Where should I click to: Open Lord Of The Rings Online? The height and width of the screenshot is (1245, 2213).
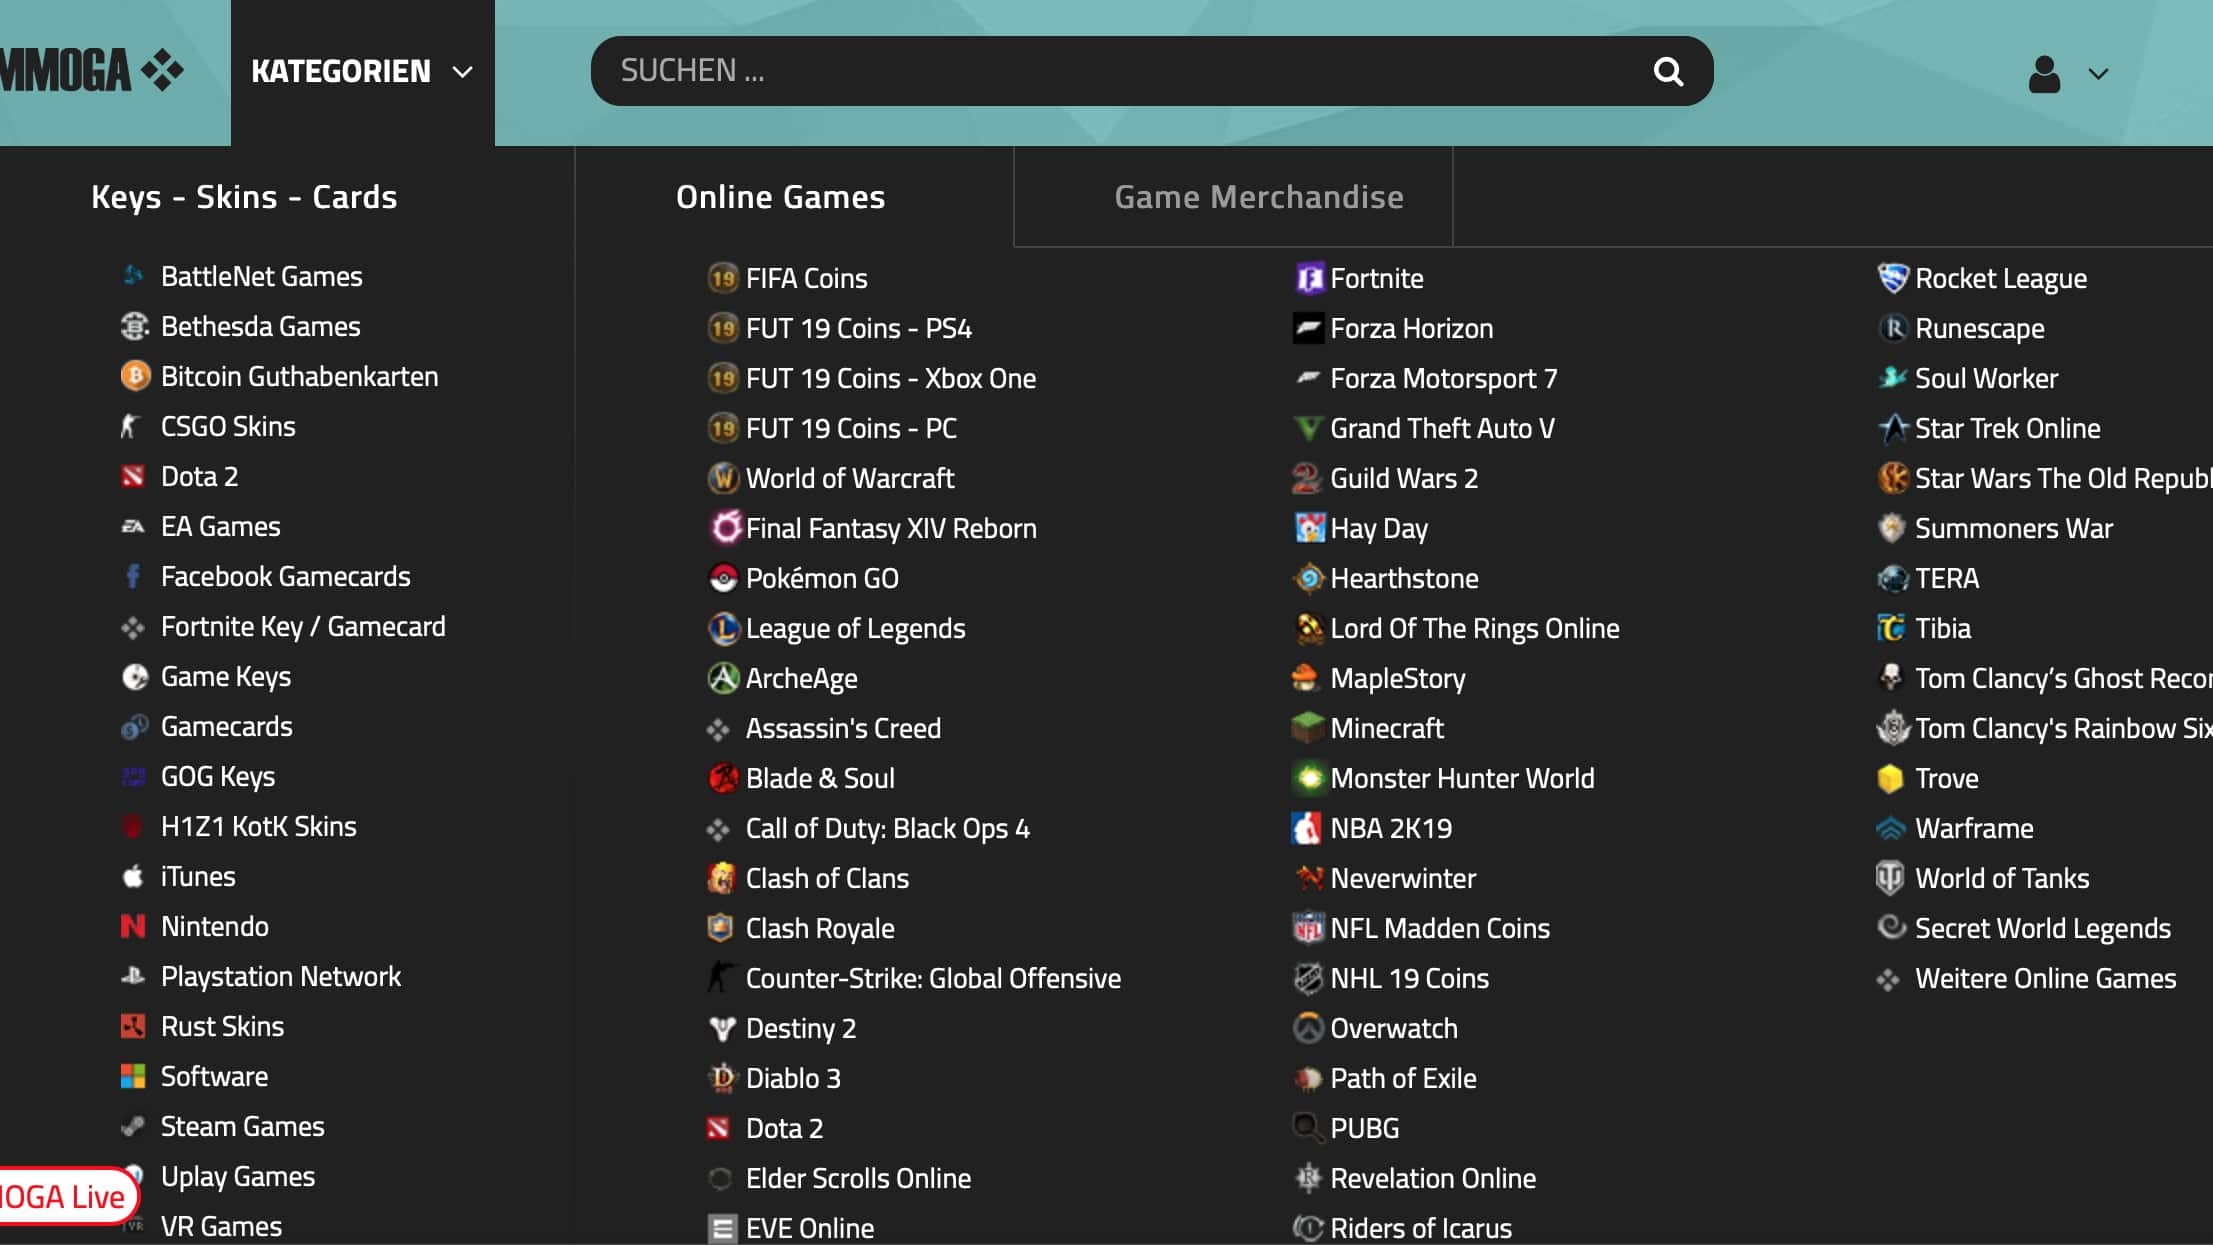[1475, 628]
